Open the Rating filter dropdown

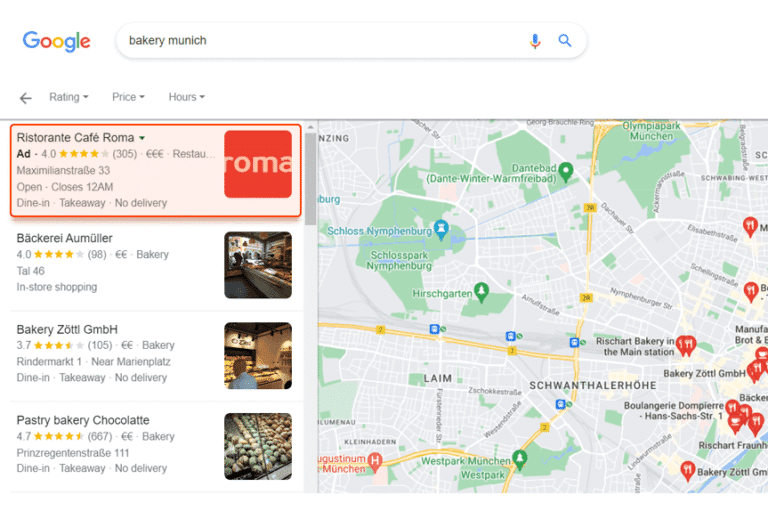click(x=69, y=97)
